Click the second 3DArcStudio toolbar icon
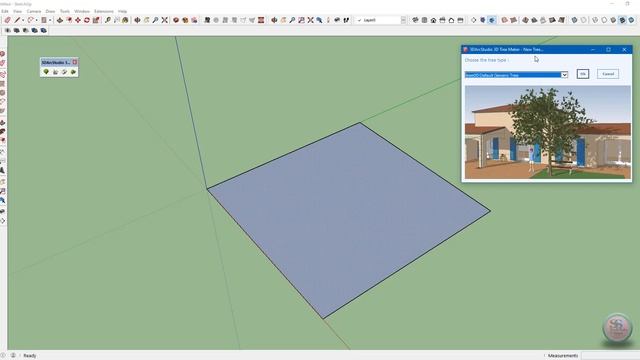Image resolution: width=640 pixels, height=360 pixels. [55, 72]
